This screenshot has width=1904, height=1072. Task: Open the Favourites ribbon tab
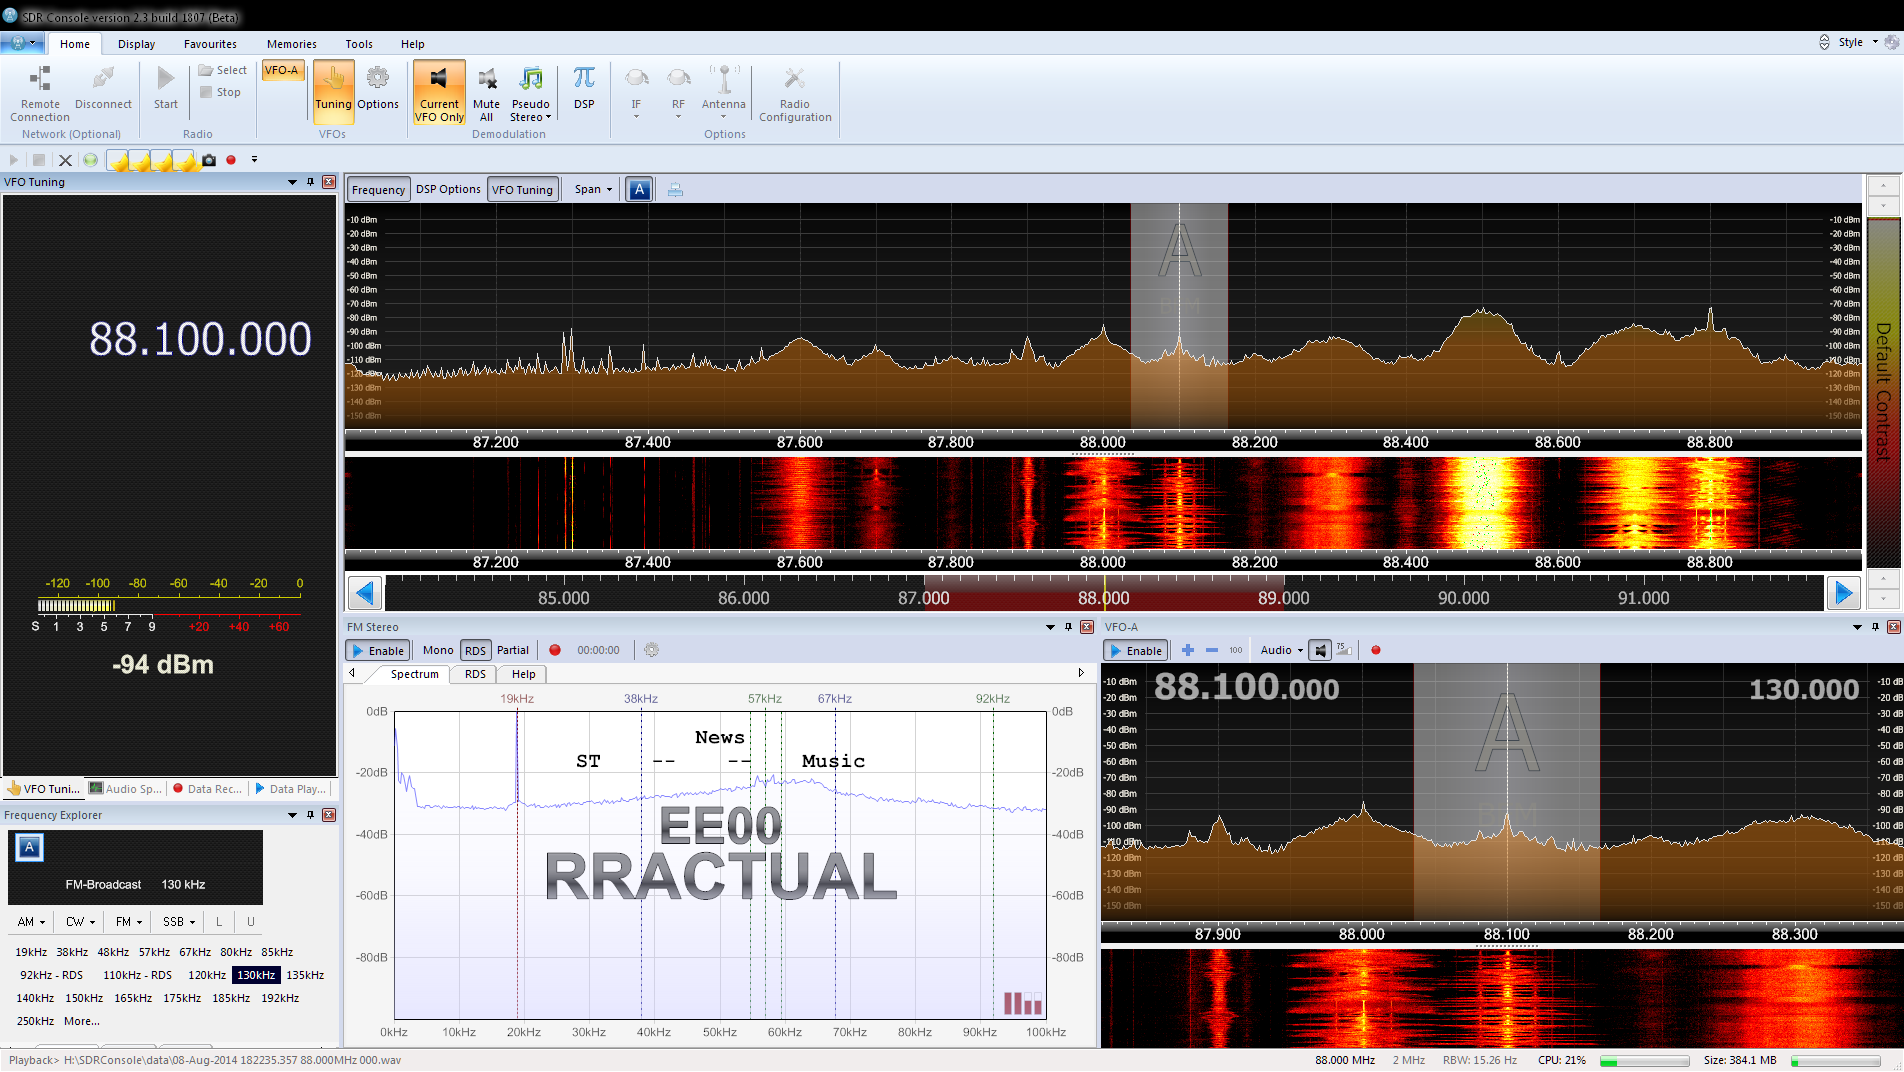(x=210, y=44)
